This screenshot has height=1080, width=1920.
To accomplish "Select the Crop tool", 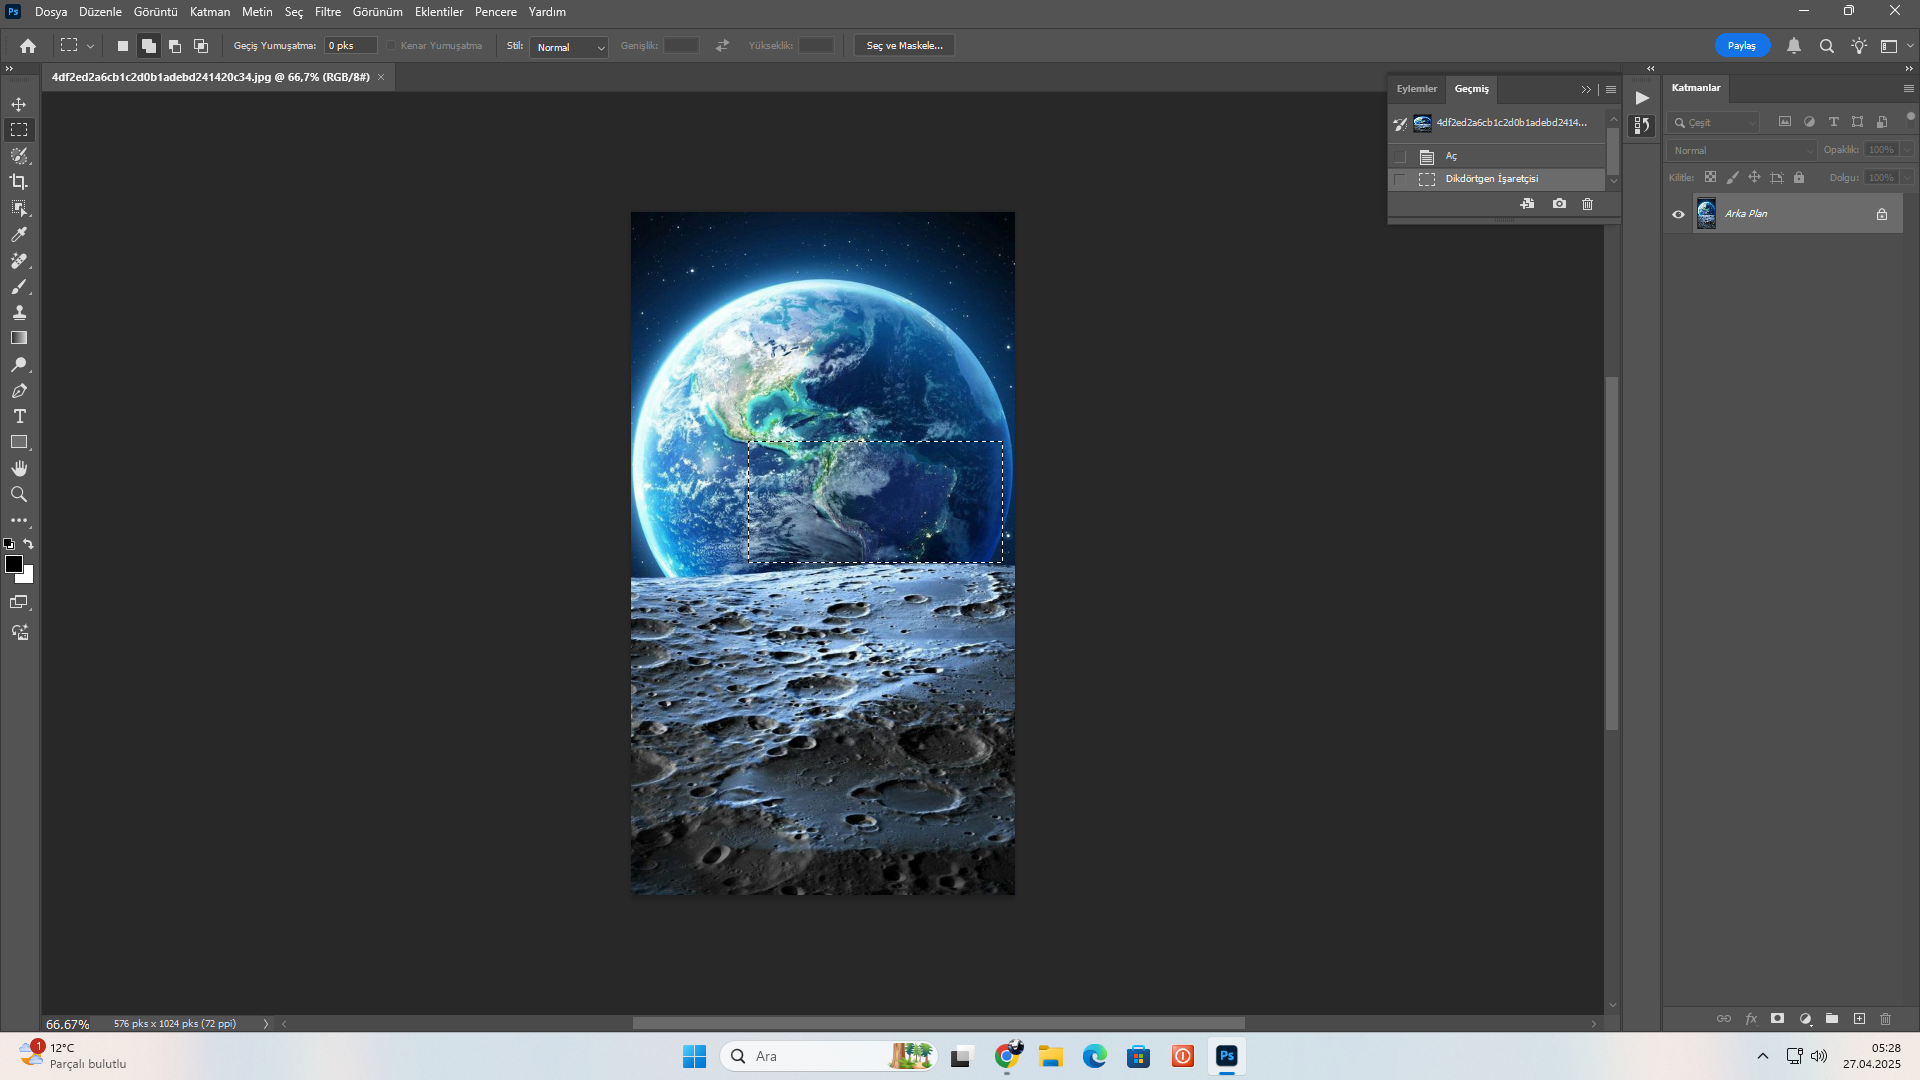I will click(x=19, y=182).
